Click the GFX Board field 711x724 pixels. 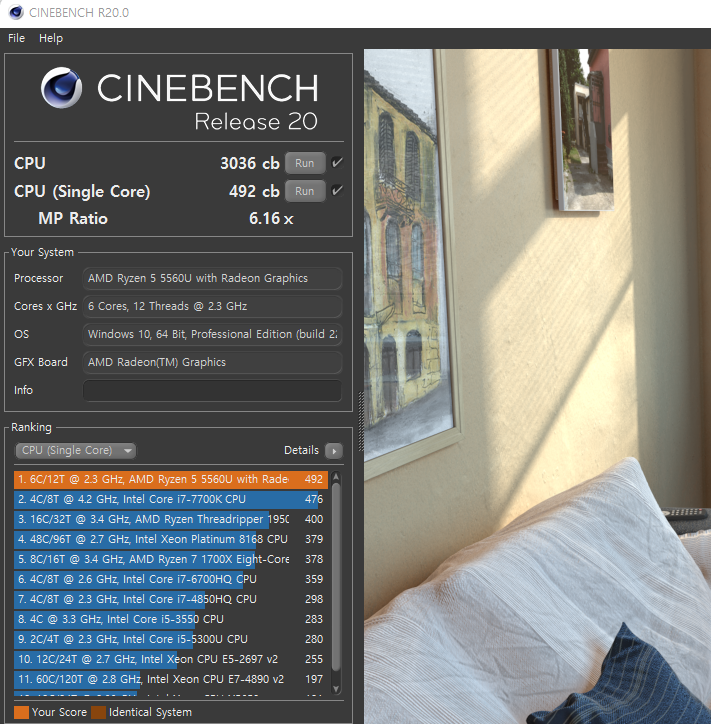click(x=212, y=362)
